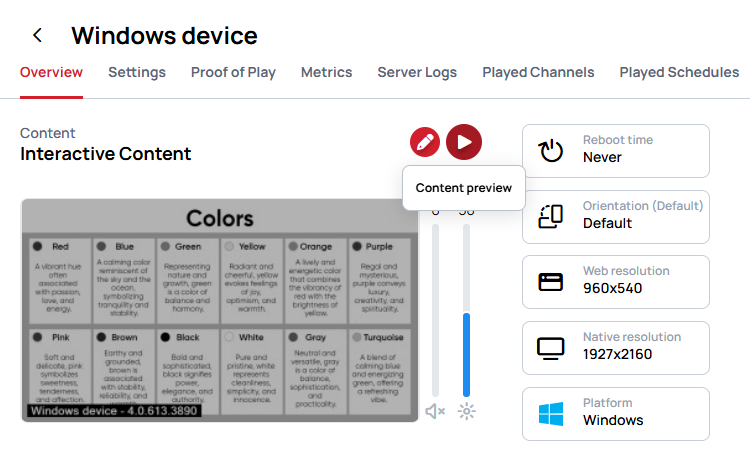Click the 960x540 resolution value
This screenshot has height=463, width=750.
click(x=612, y=288)
